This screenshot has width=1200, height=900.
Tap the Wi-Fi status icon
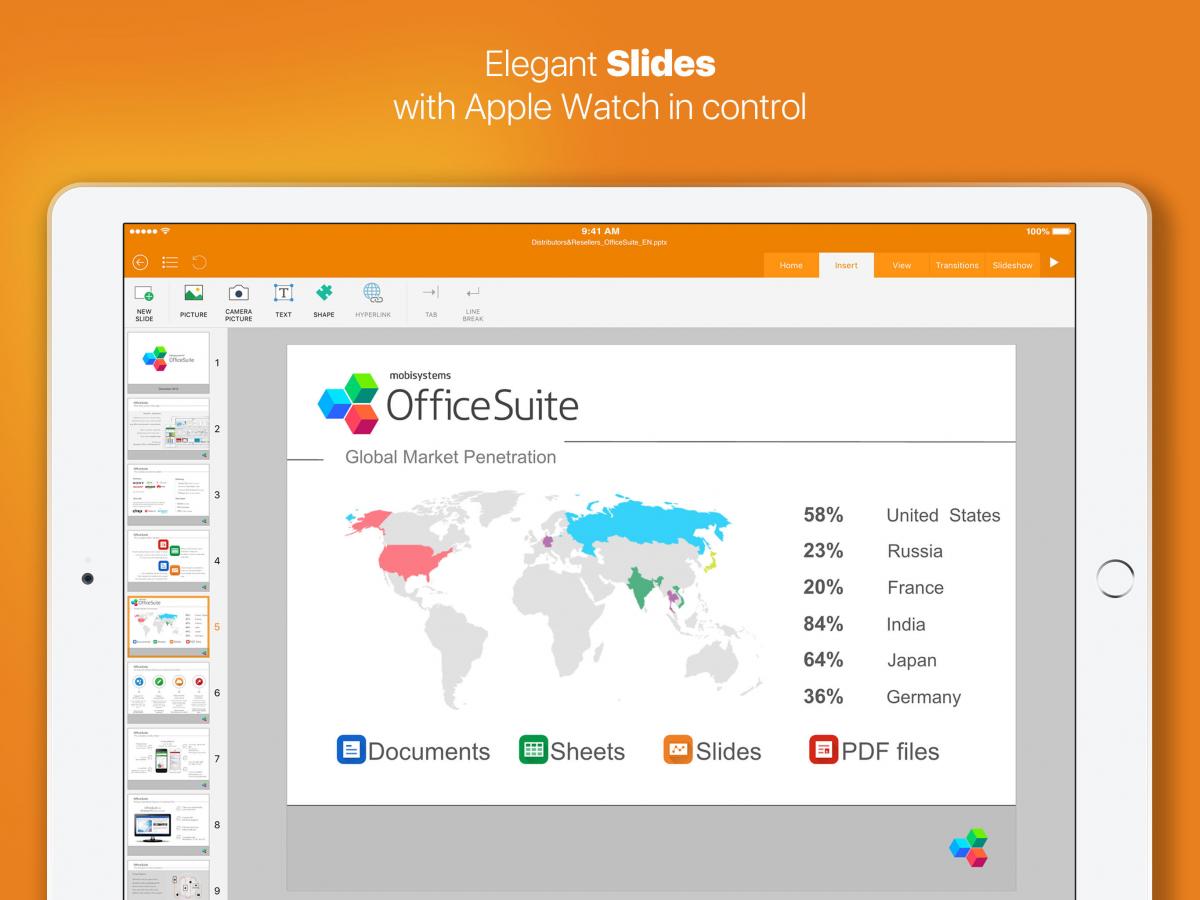[x=166, y=231]
